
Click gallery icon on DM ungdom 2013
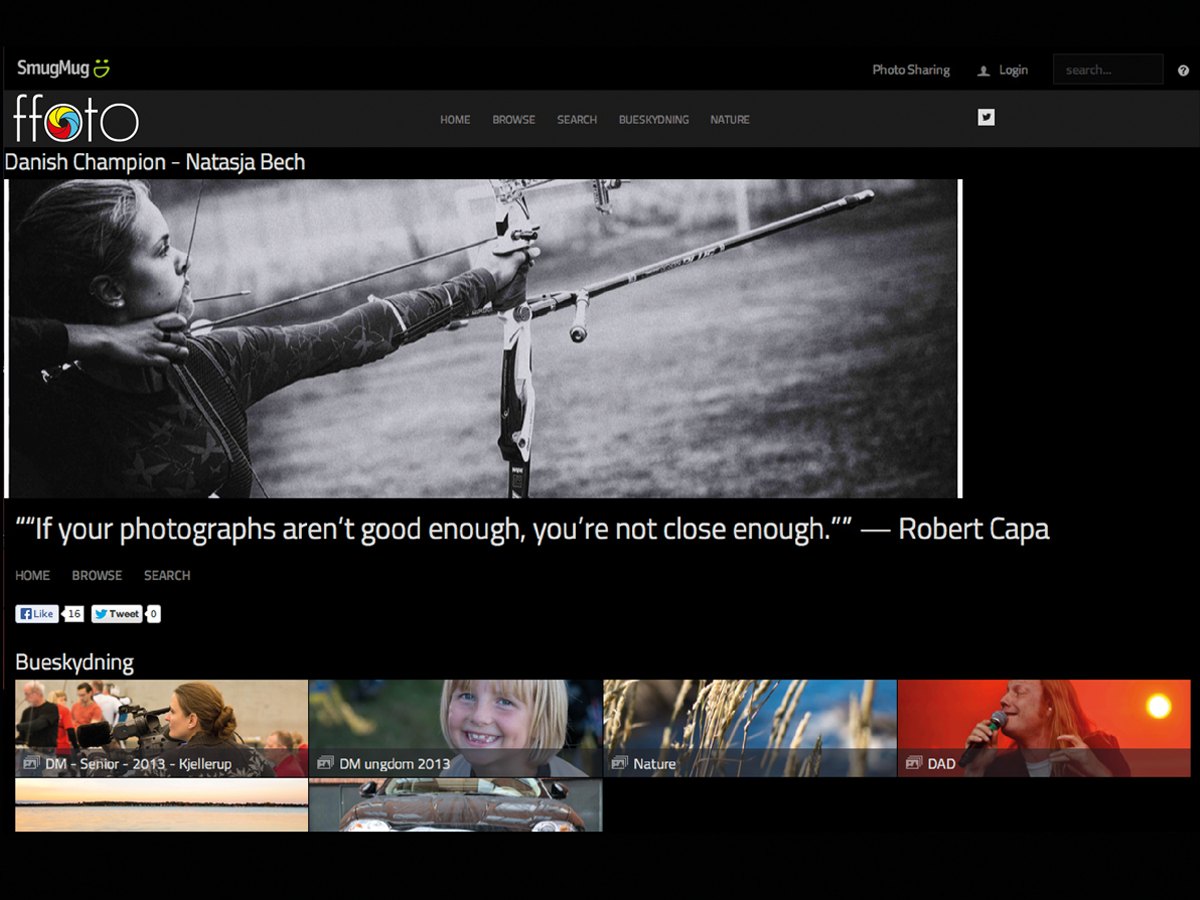324,763
